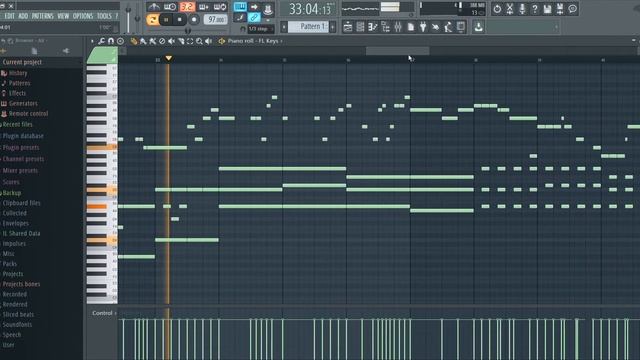
Task: Toggle the 3.2 countdown before recording
Action: [187, 7]
